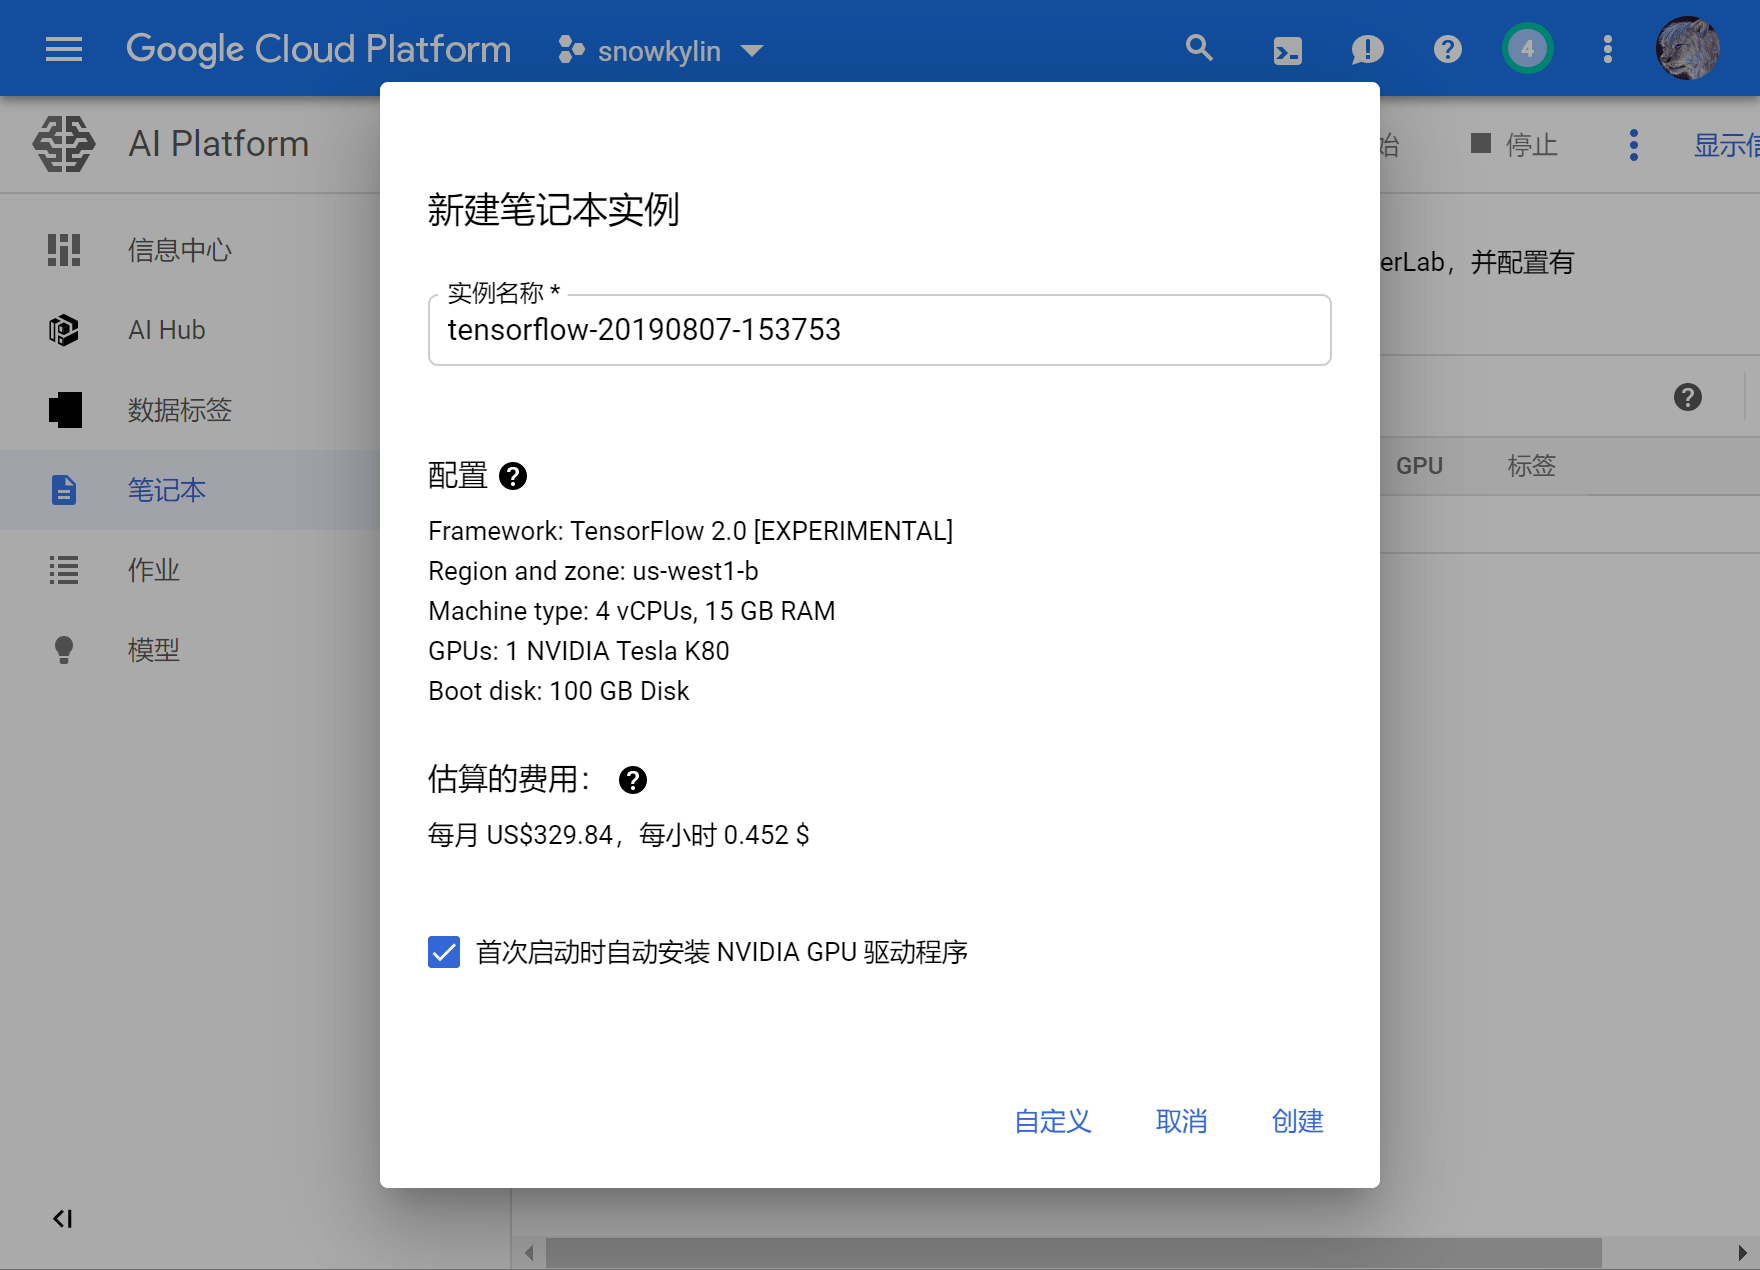The width and height of the screenshot is (1760, 1270).
Task: Click the scrollbar left arrow
Action: pos(529,1253)
